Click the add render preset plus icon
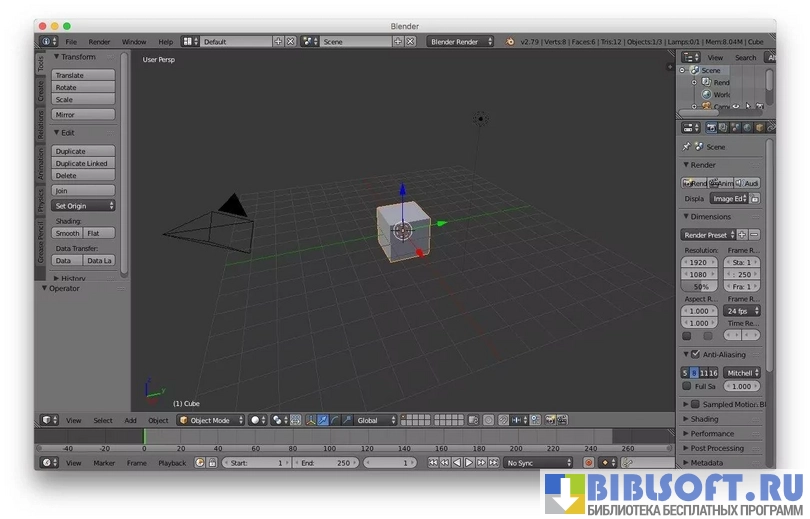 coord(742,235)
